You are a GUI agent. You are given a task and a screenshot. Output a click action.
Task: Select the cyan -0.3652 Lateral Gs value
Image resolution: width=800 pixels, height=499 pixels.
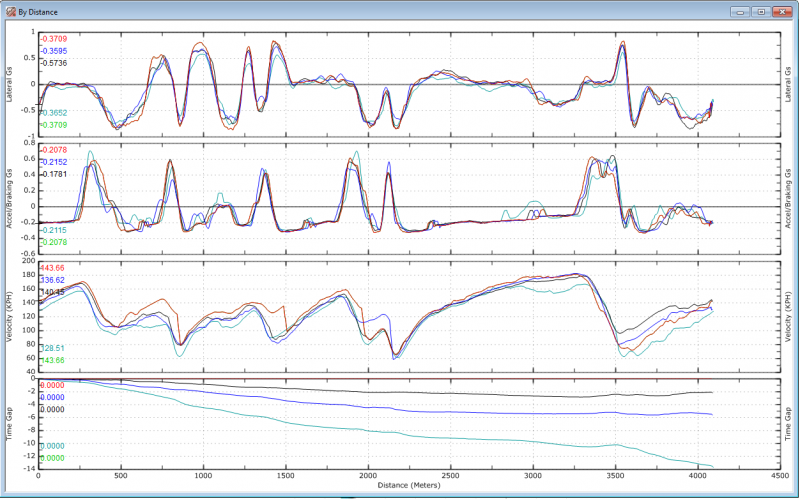[x=54, y=113]
